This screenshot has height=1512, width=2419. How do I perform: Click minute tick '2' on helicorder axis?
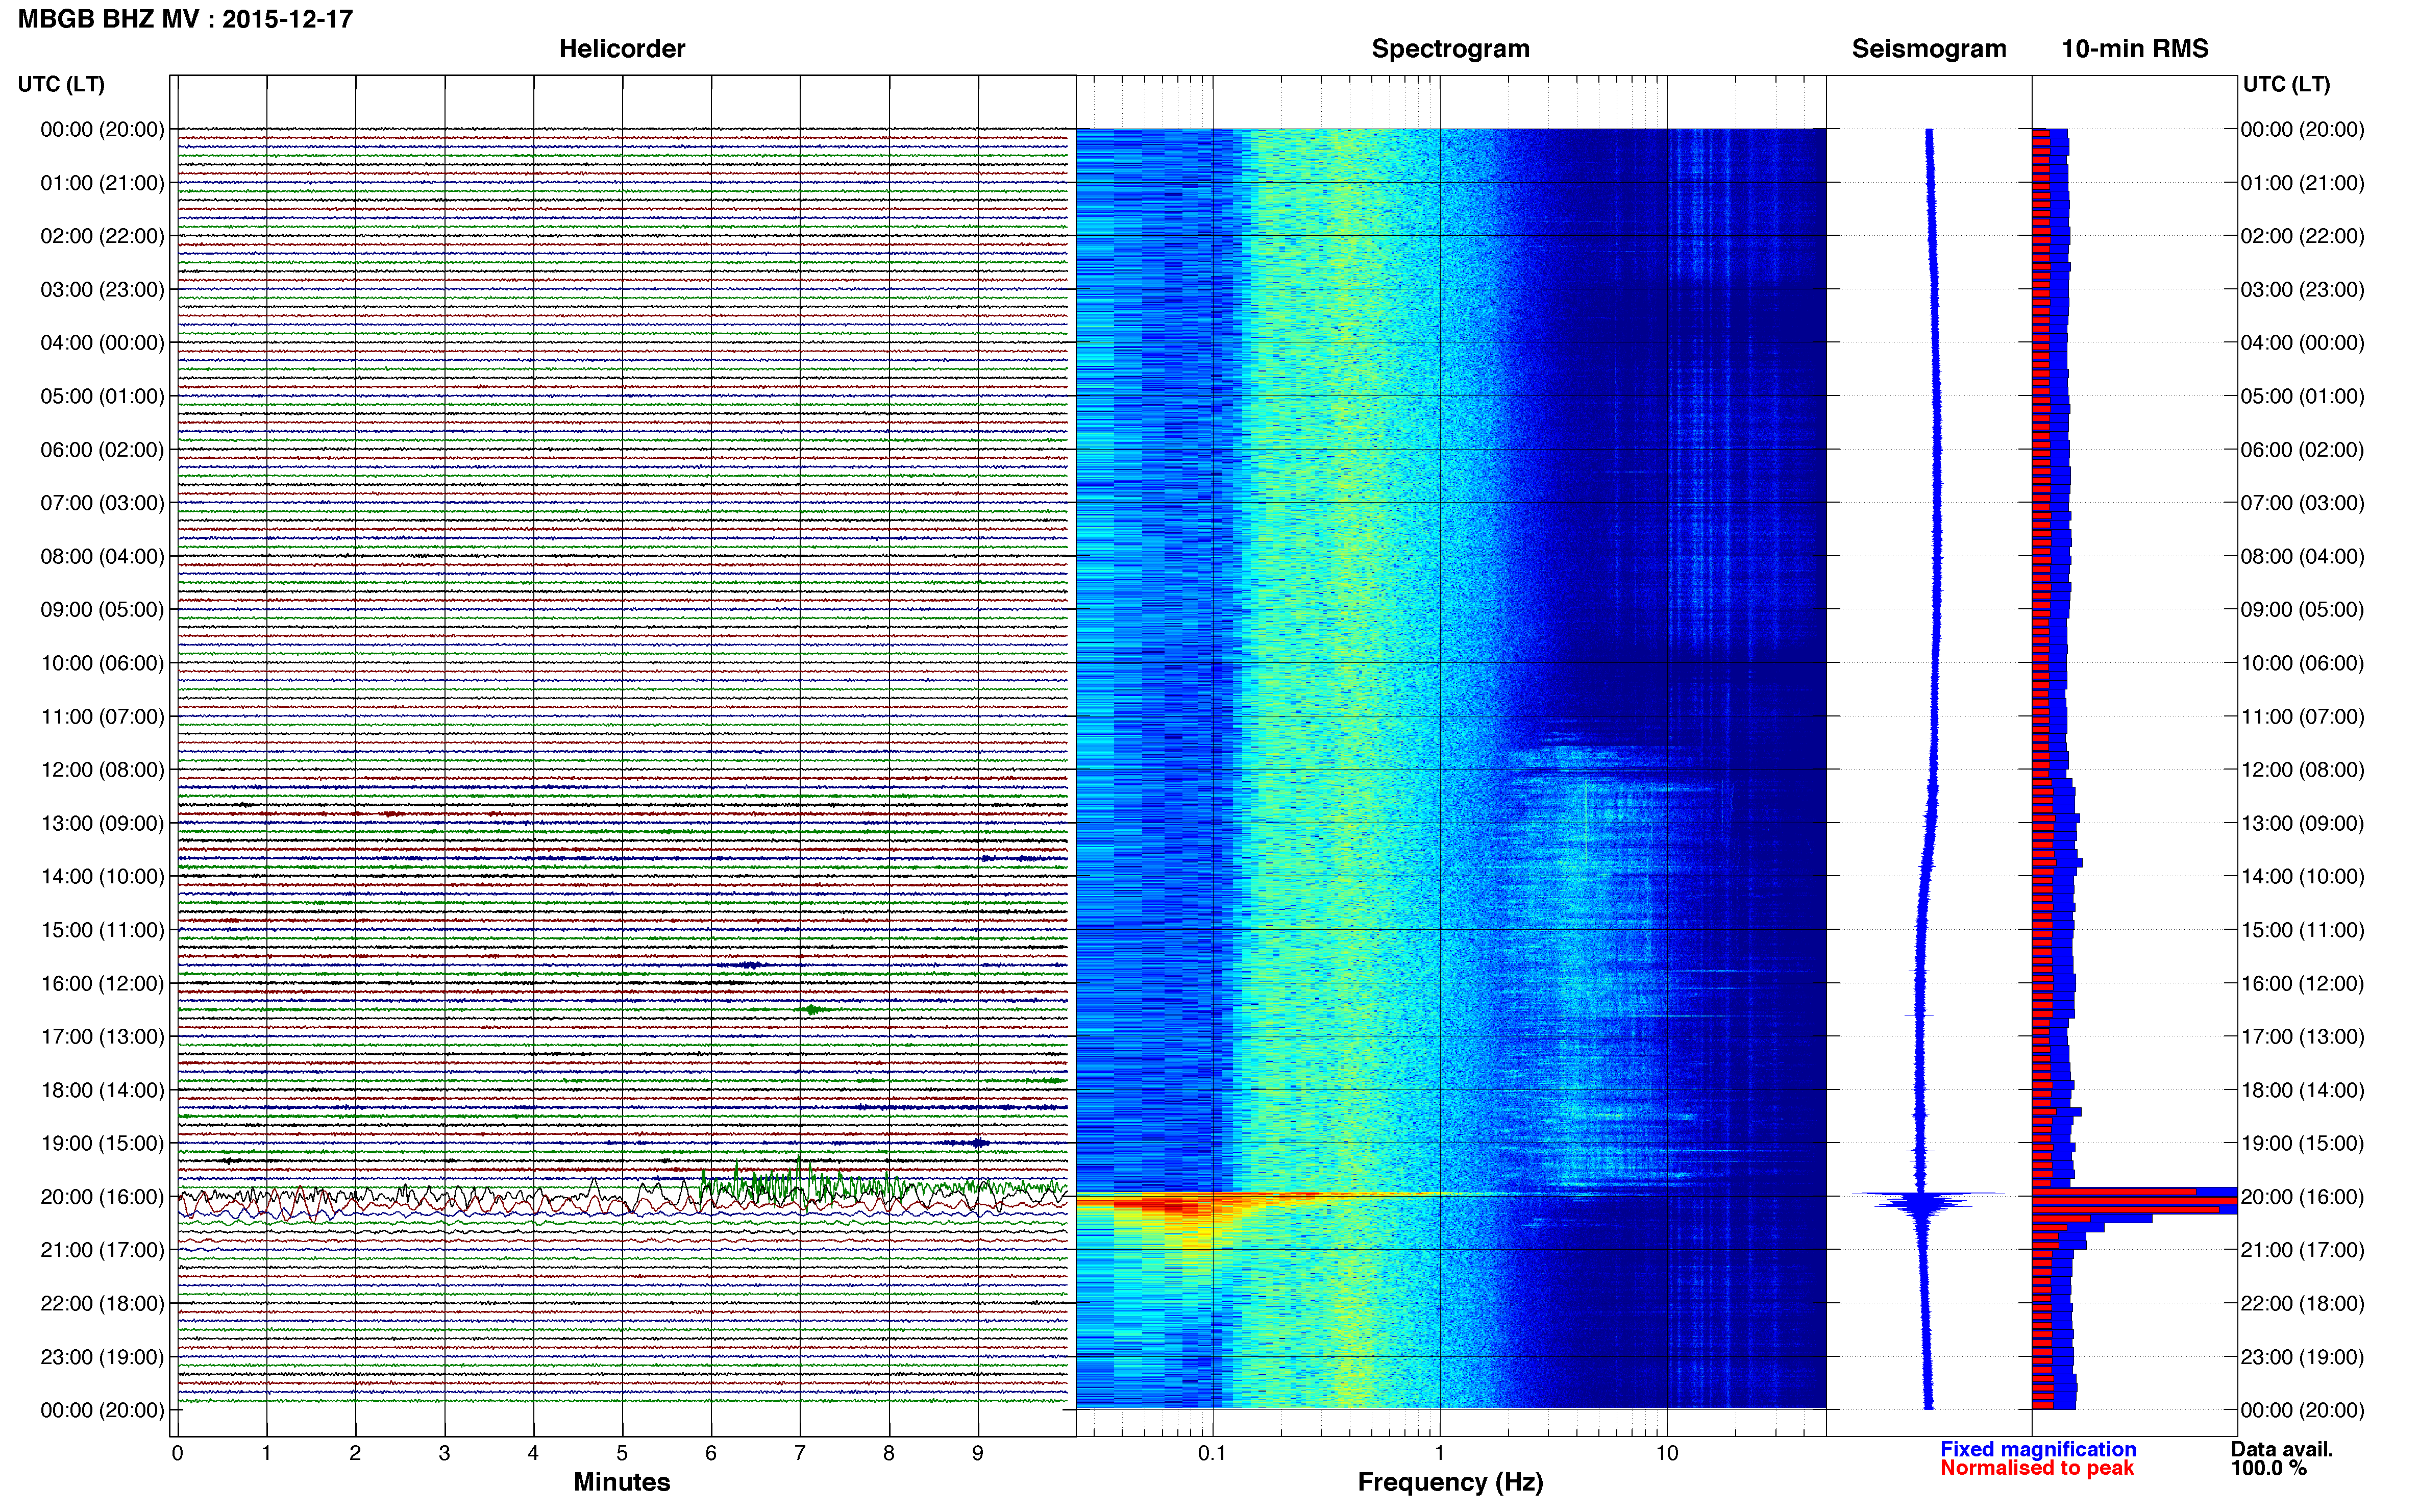(x=355, y=1453)
